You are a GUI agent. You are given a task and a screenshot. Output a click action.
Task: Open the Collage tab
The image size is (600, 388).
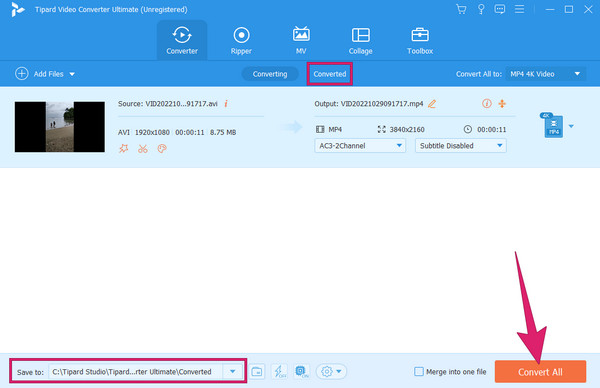point(360,40)
